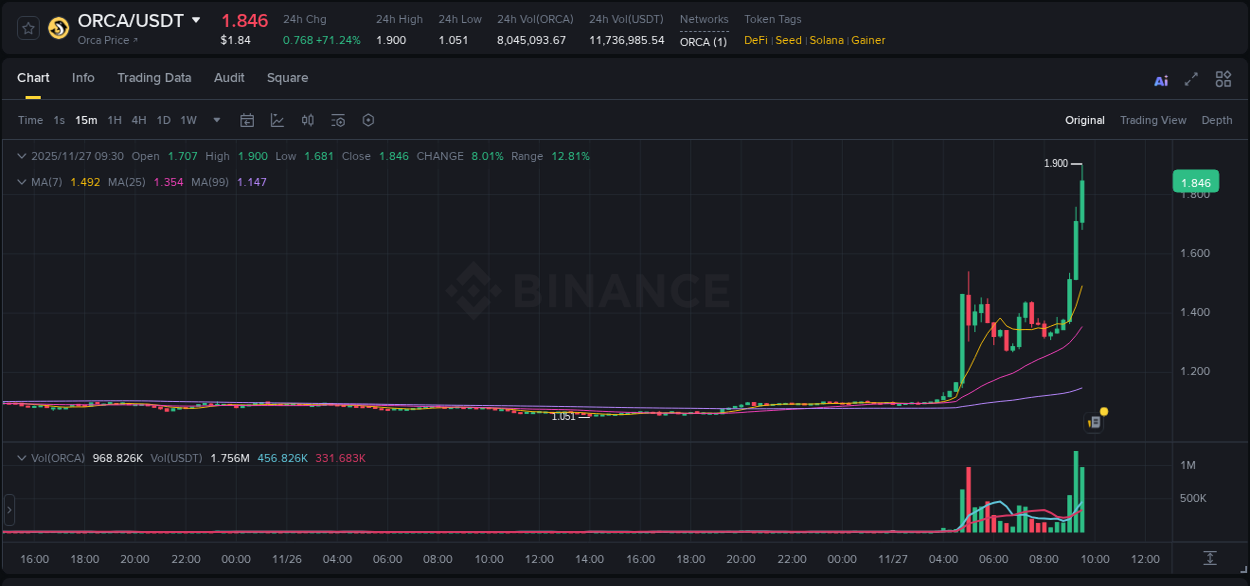Switch to the Trading Data tab
Image resolution: width=1250 pixels, height=586 pixels.
pyautogui.click(x=154, y=78)
